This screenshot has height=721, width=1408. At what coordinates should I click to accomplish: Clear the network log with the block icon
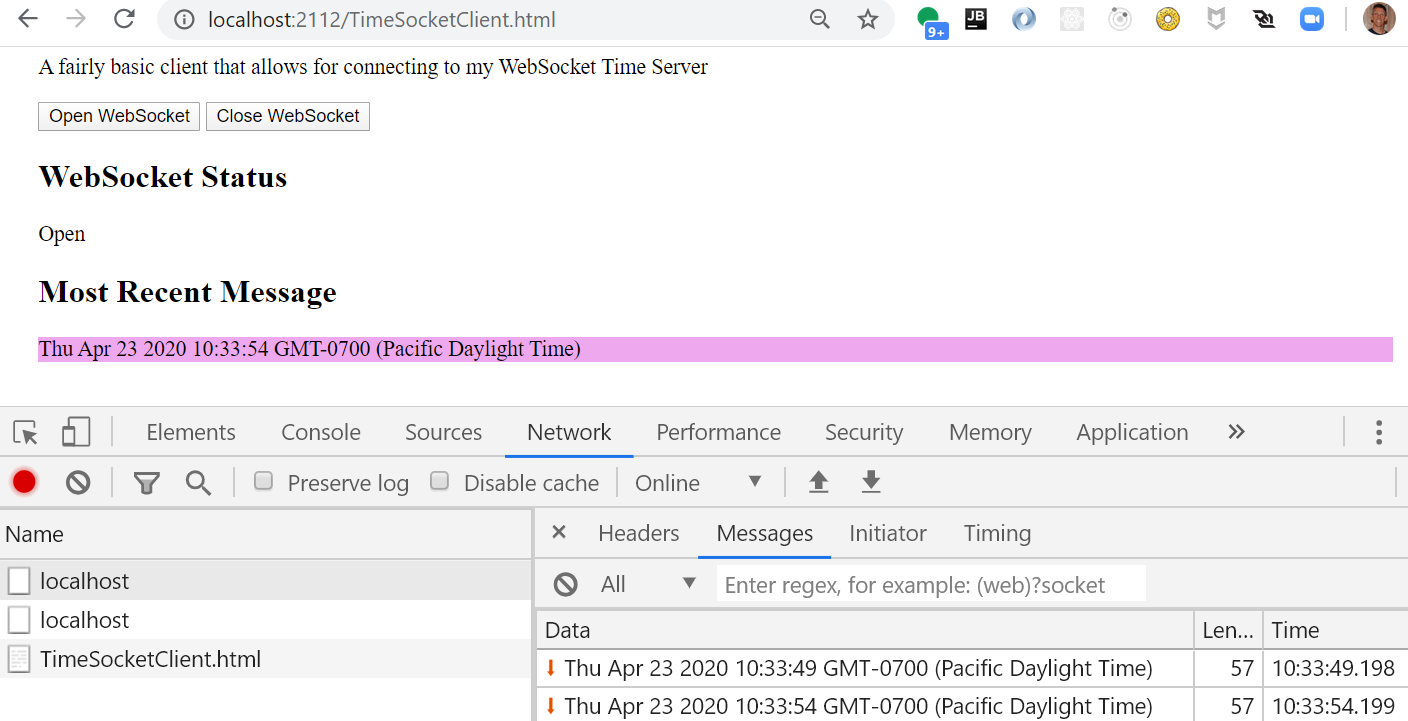coord(78,483)
